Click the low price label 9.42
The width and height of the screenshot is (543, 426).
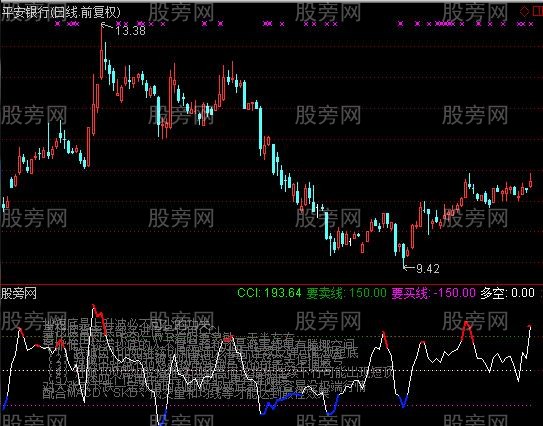coord(427,268)
